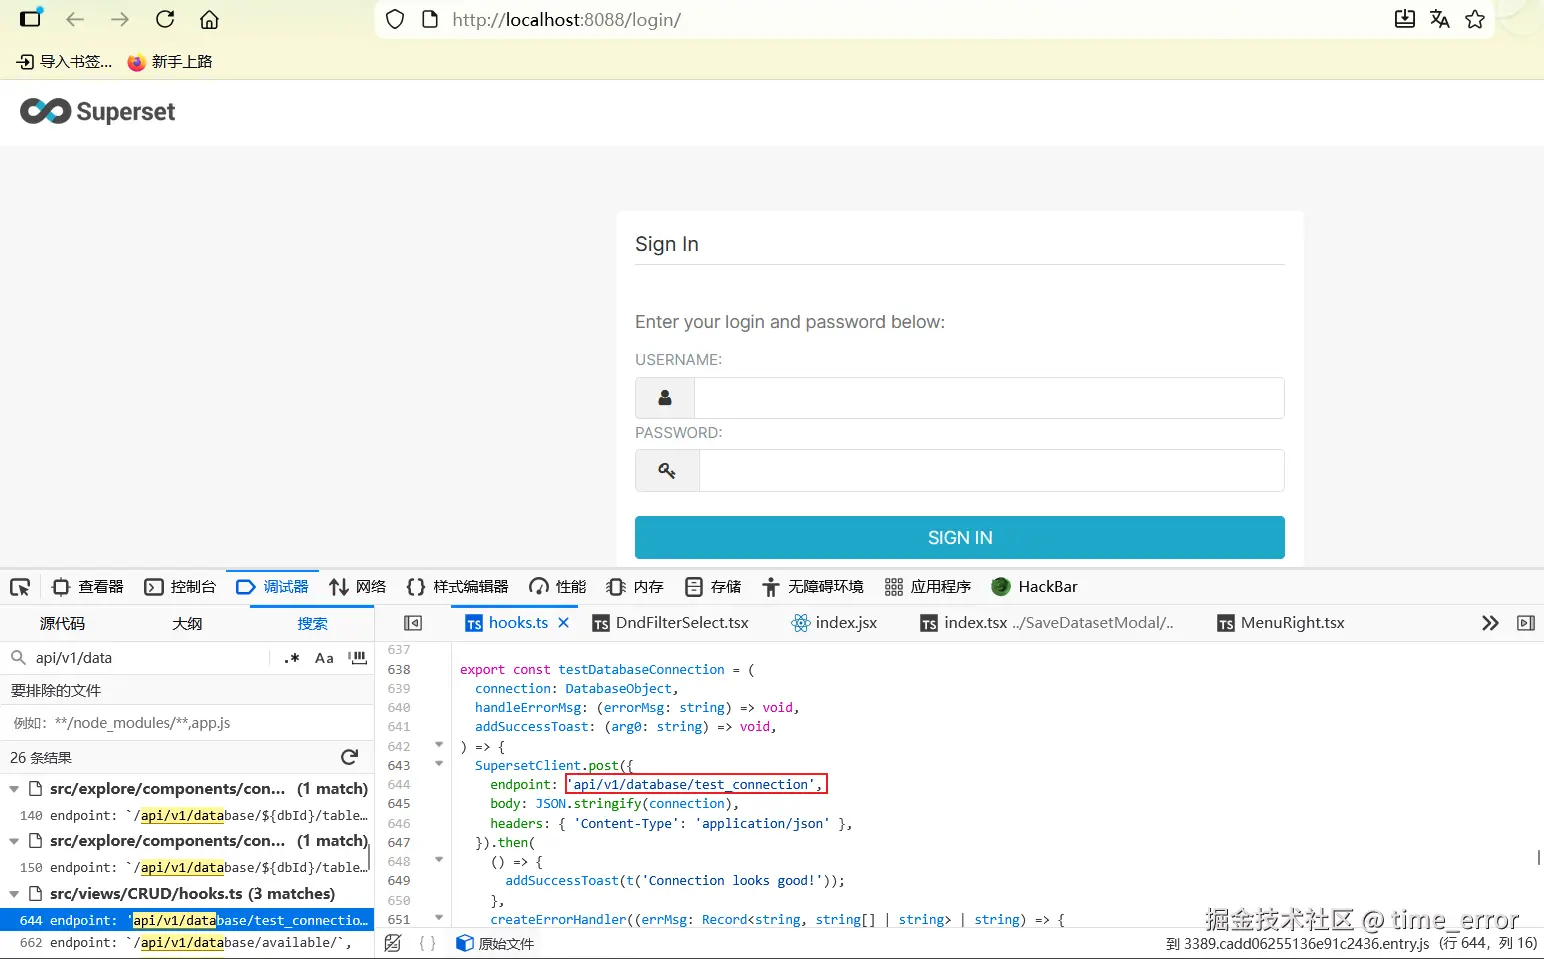Screen dimensions: 1544x959
Task: Click the SIGN IN button
Action: click(x=958, y=537)
